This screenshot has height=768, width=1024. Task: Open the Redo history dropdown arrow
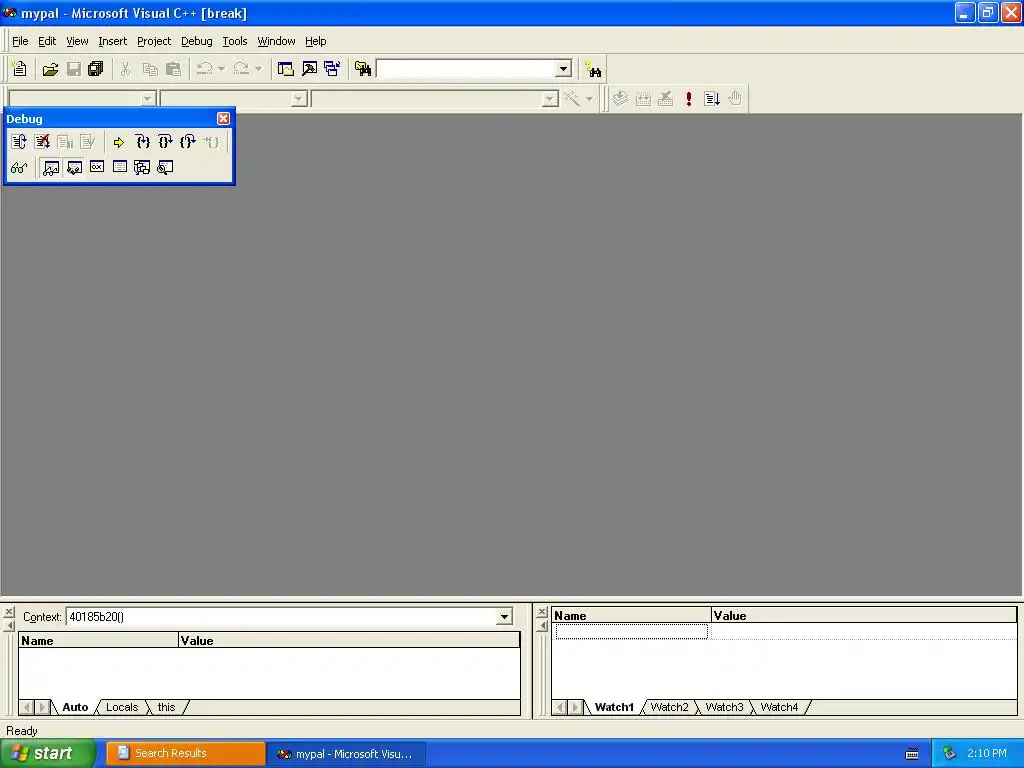tap(259, 69)
